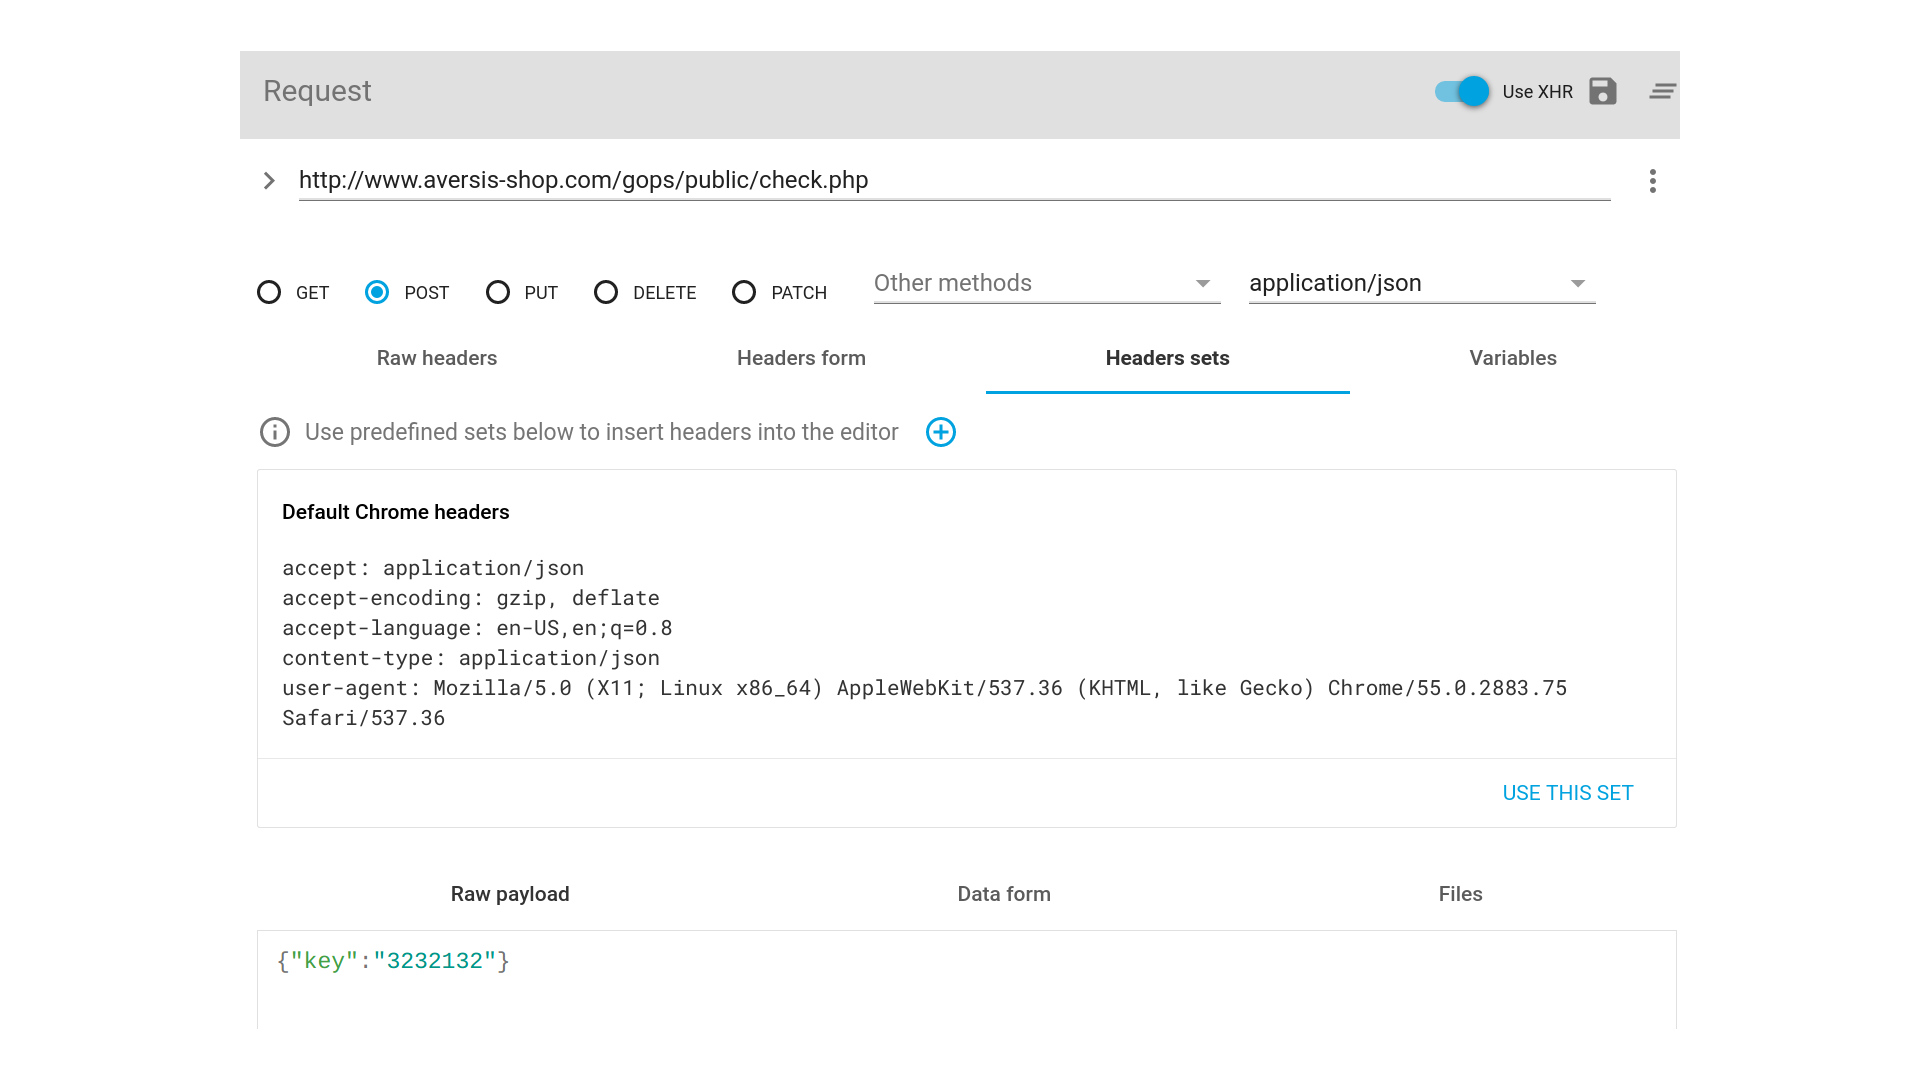The image size is (1920, 1080).
Task: Switch to the Data form tab
Action: coord(1004,894)
